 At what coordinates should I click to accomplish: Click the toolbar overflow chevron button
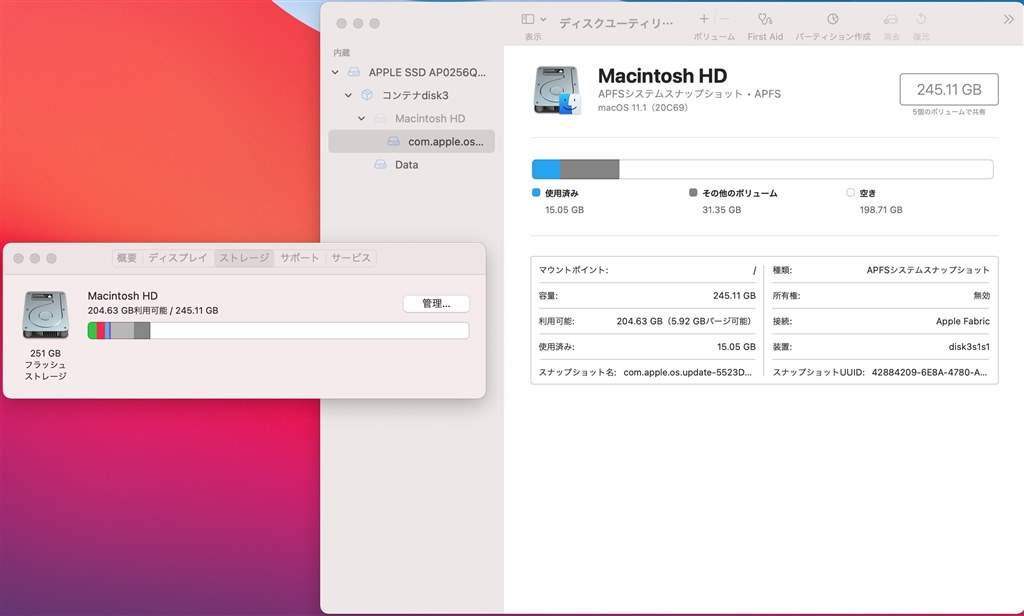tap(1009, 17)
